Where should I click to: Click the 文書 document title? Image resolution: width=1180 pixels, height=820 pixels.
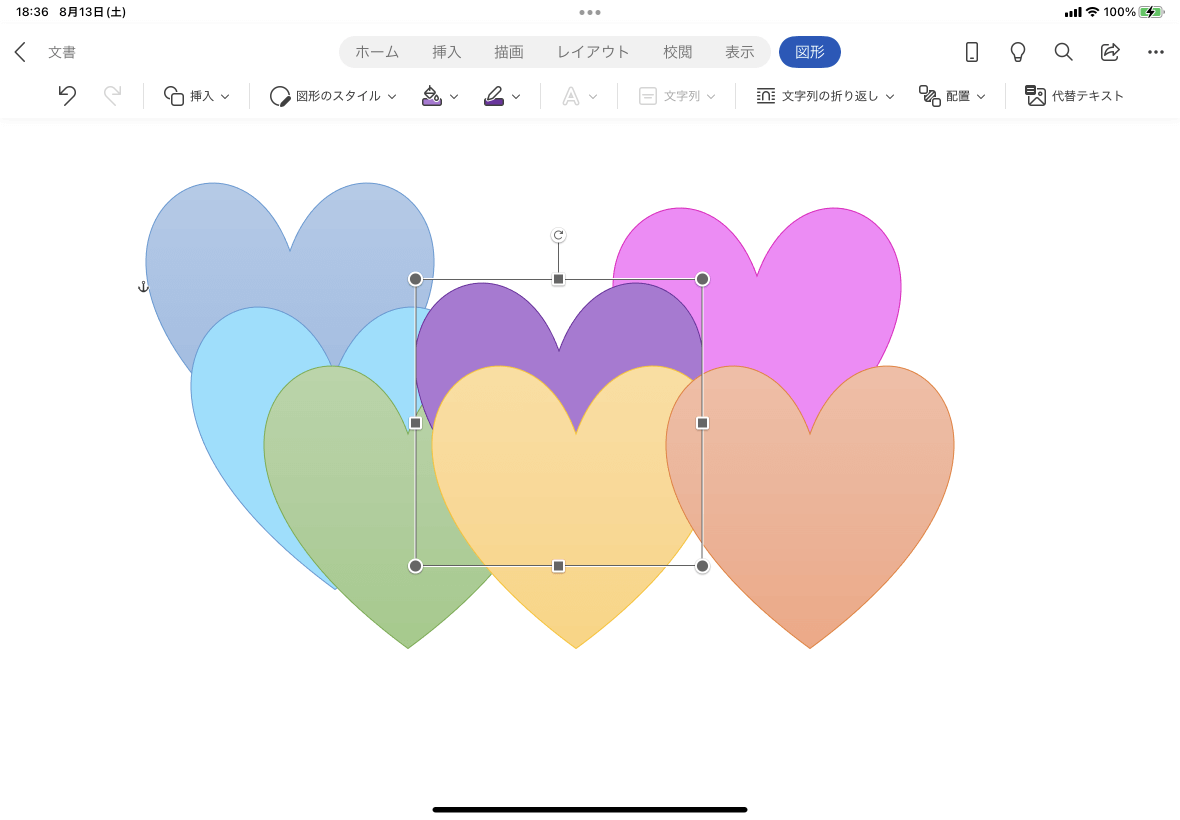[x=62, y=52]
